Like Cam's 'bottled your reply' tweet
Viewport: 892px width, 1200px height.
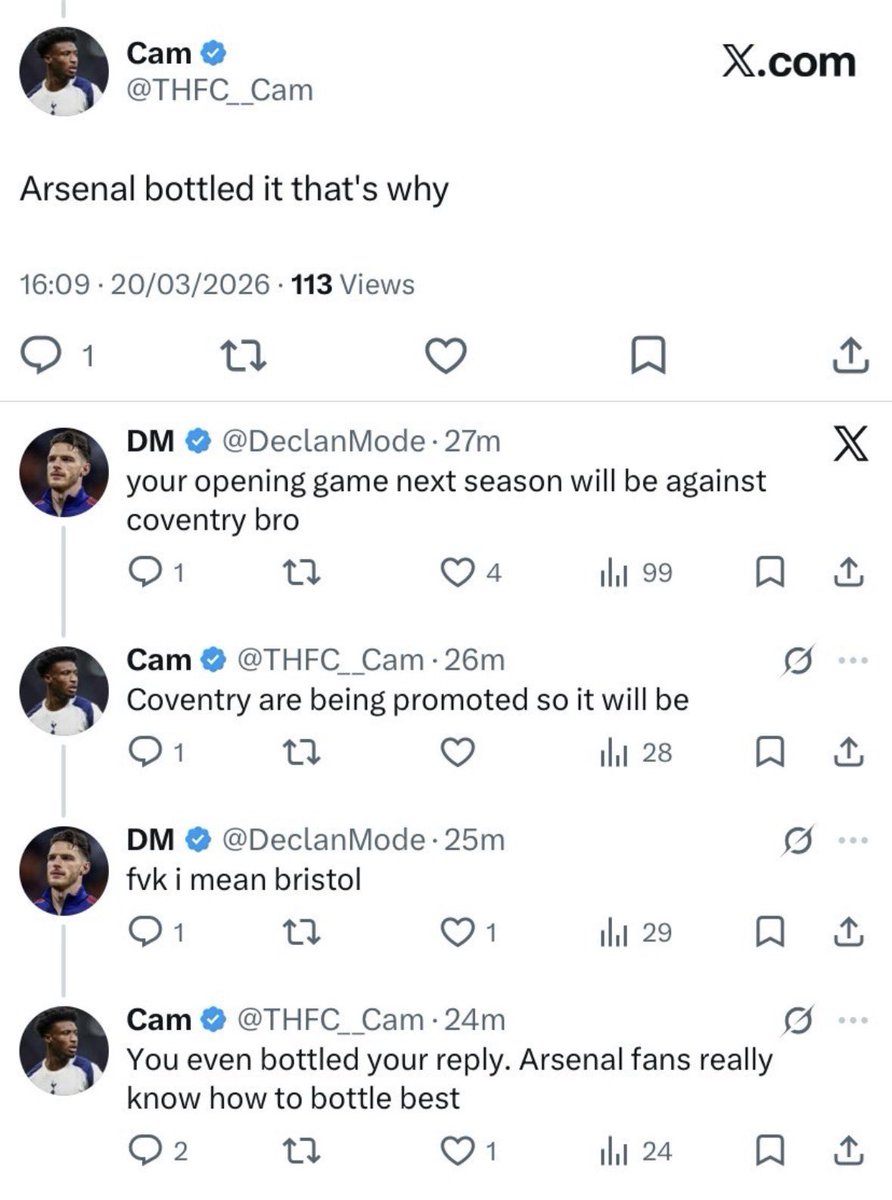tap(457, 1151)
